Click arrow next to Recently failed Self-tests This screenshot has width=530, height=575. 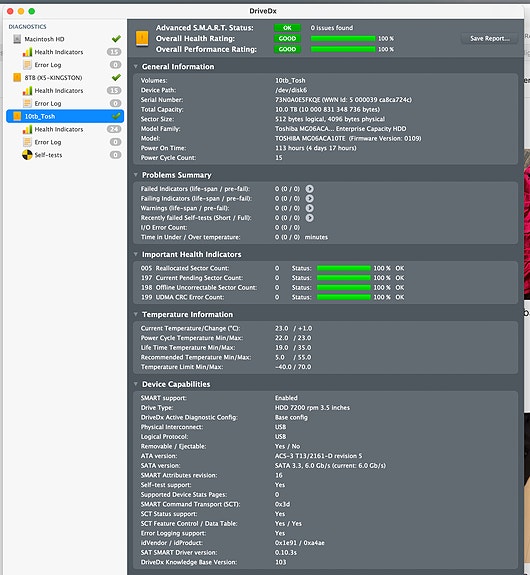[310, 218]
